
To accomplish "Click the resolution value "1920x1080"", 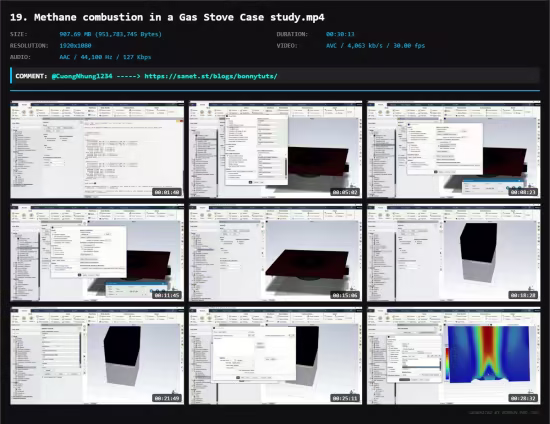I will (x=75, y=46).
